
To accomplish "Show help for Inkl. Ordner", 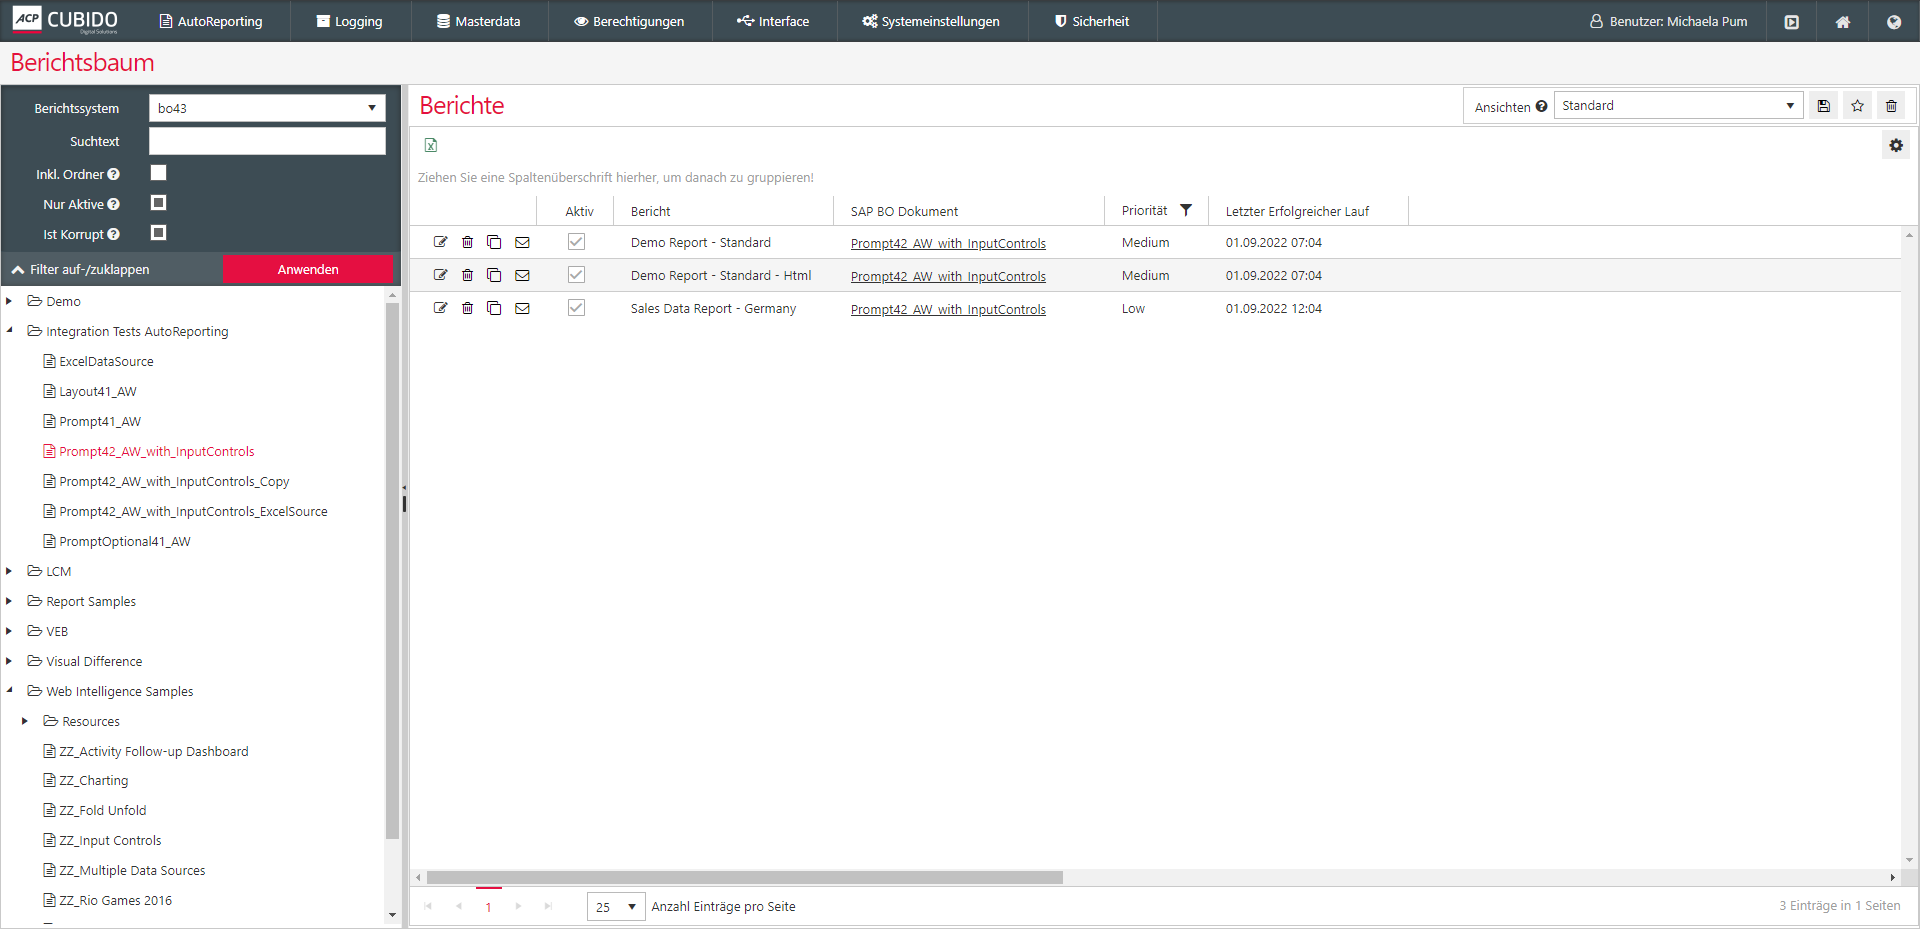I will pos(114,174).
